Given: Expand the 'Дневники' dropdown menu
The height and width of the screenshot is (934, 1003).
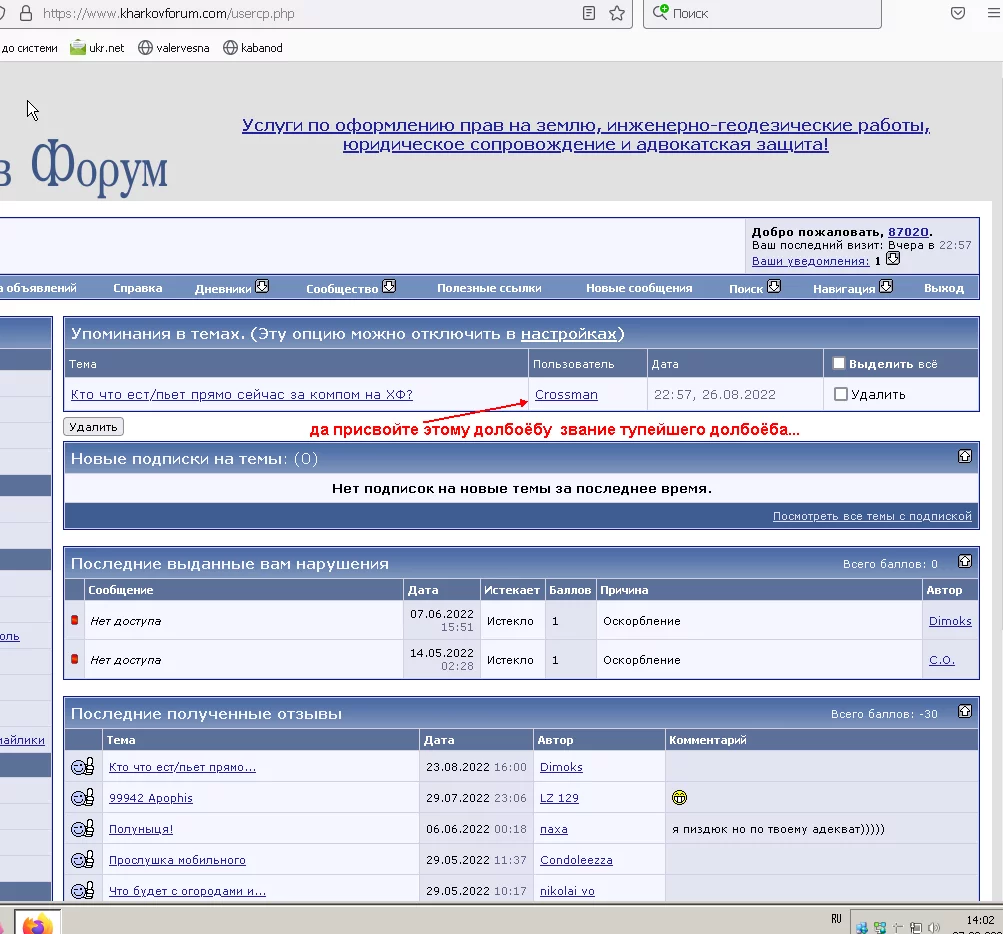Looking at the screenshot, I should [262, 287].
